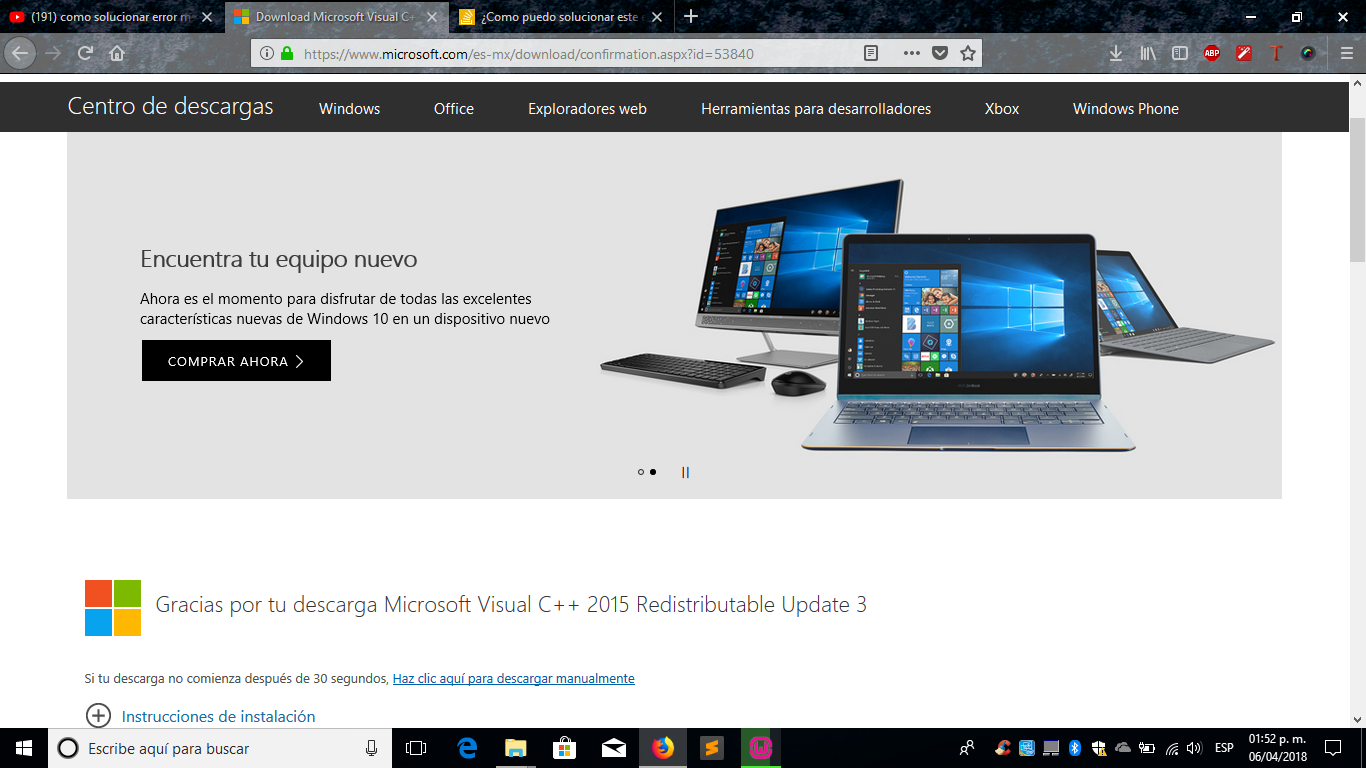
Task: Open the Windows Phone menu item
Action: pos(1126,109)
